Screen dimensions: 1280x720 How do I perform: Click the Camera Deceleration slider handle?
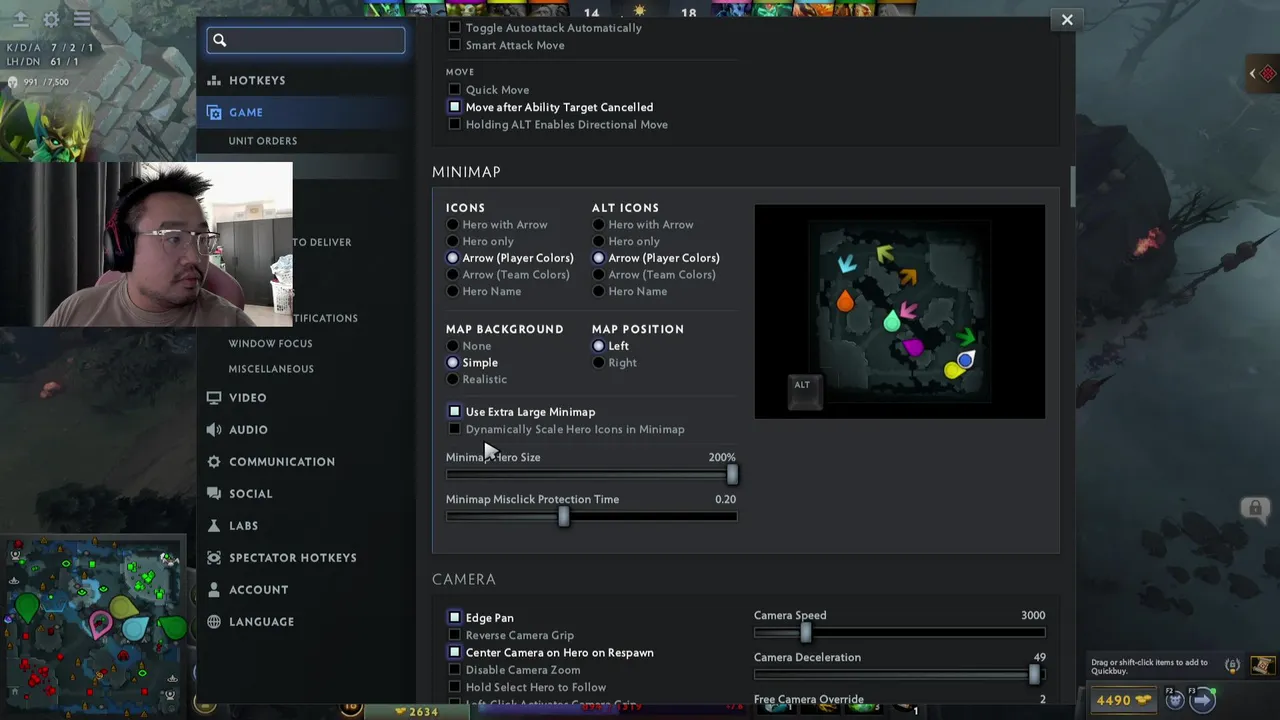tap(1033, 674)
